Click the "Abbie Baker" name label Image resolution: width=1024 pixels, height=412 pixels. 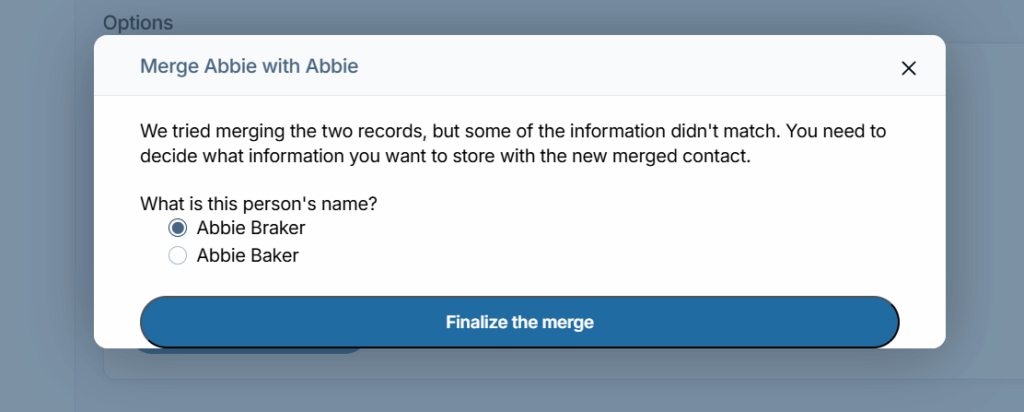(247, 256)
